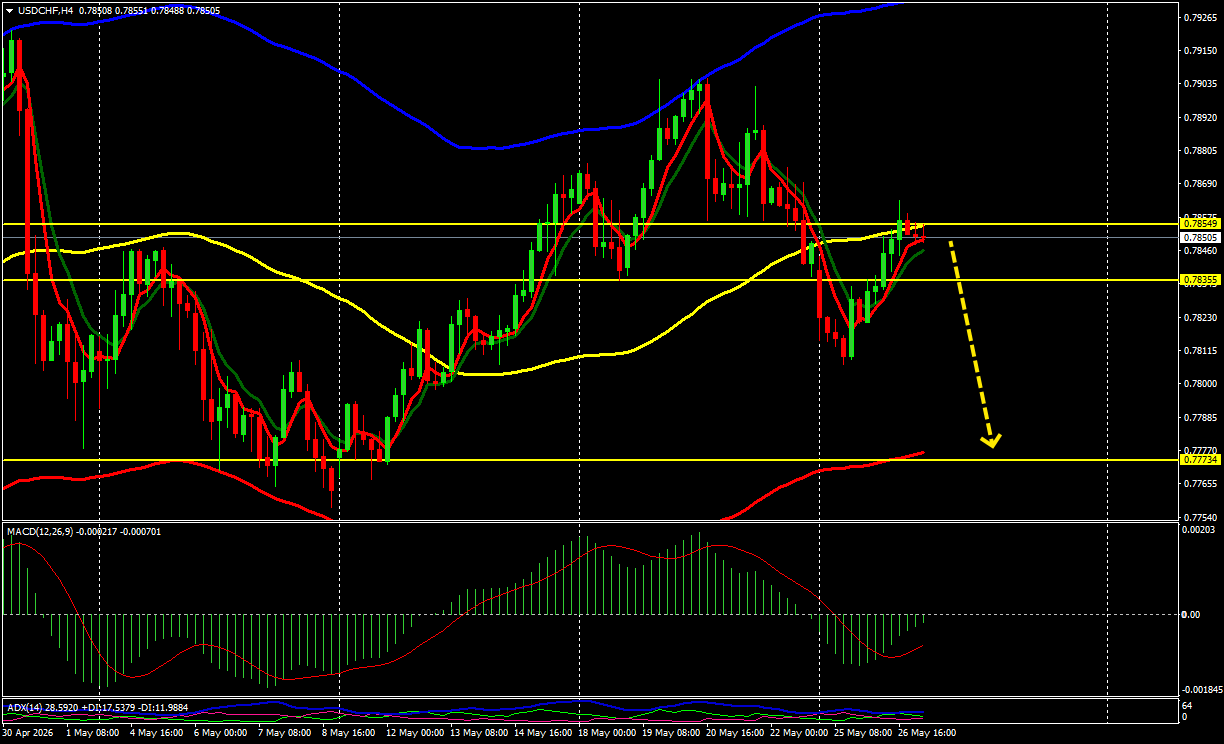1224x744 pixels.
Task: Select the ADX(14) indicator label
Action: [x=25, y=707]
